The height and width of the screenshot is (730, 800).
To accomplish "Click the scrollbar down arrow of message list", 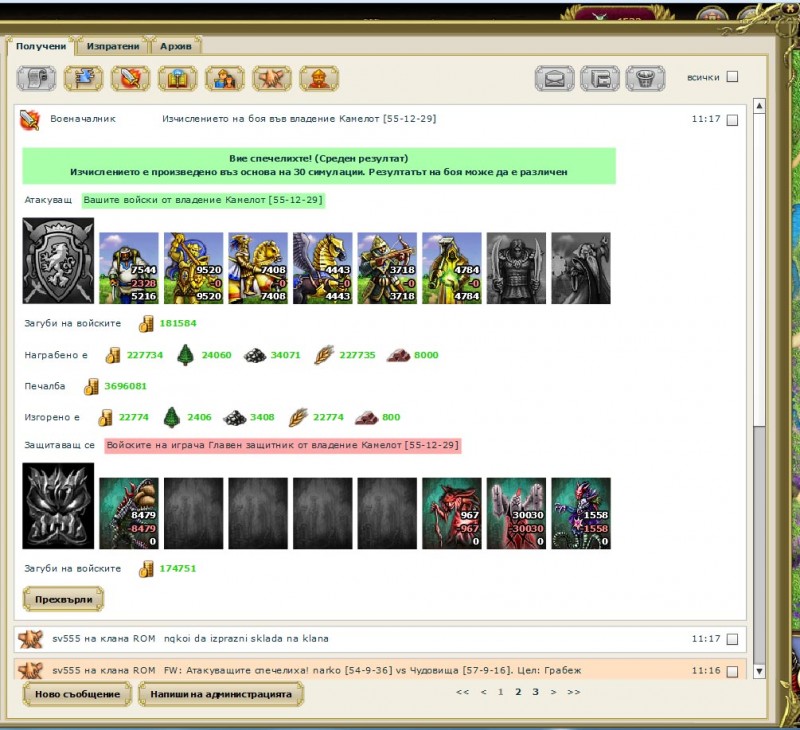I will 759,671.
